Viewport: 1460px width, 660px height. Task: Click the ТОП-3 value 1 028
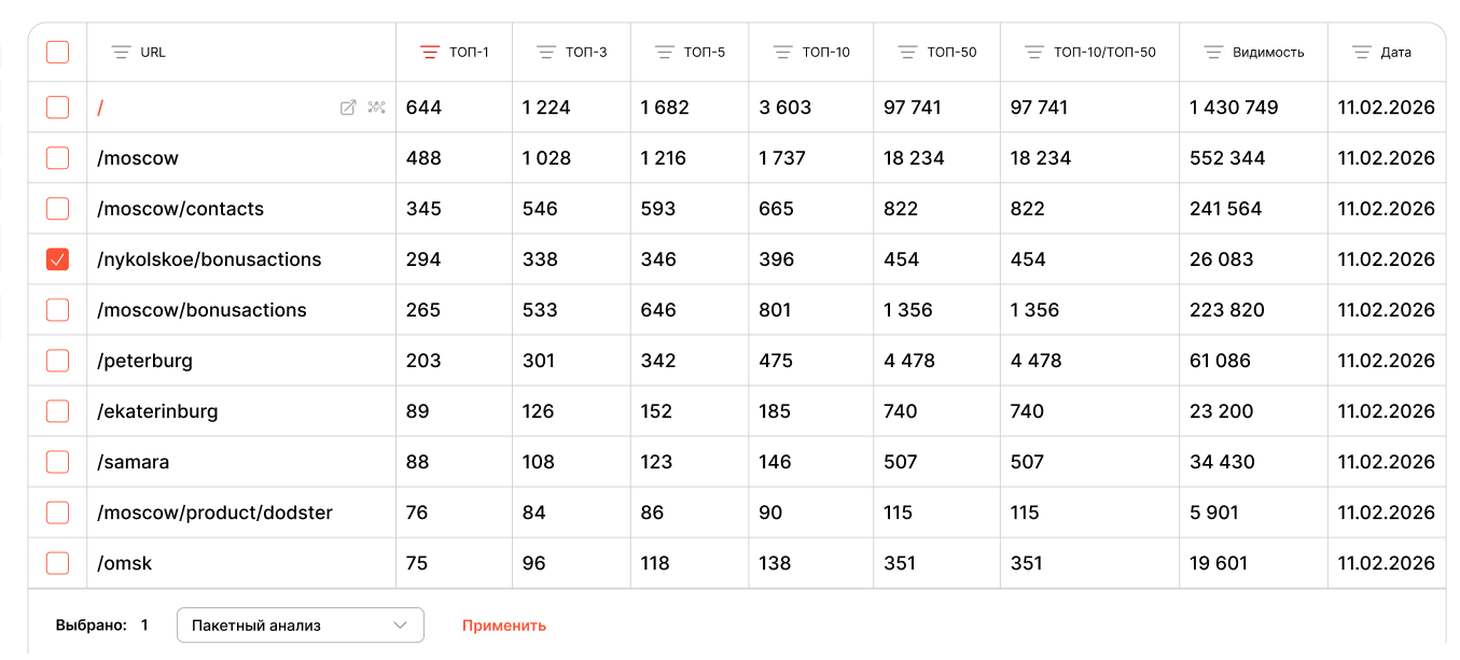546,158
